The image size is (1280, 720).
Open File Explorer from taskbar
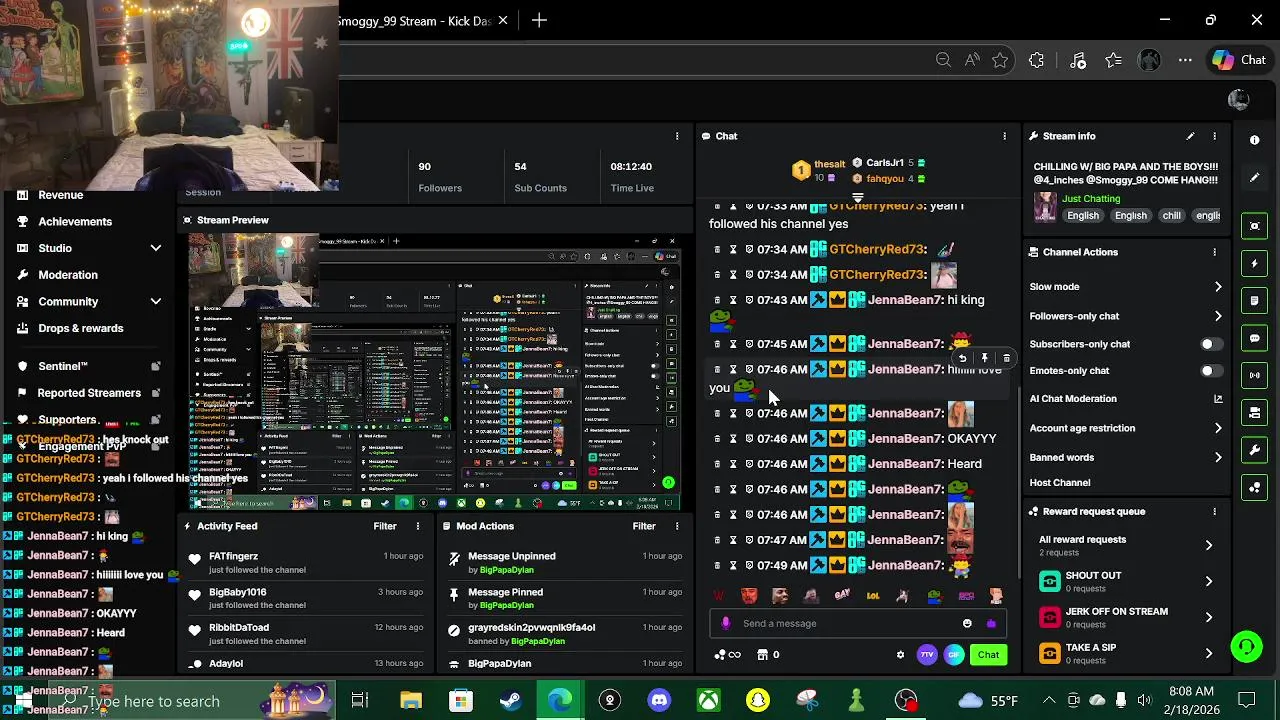pos(411,701)
